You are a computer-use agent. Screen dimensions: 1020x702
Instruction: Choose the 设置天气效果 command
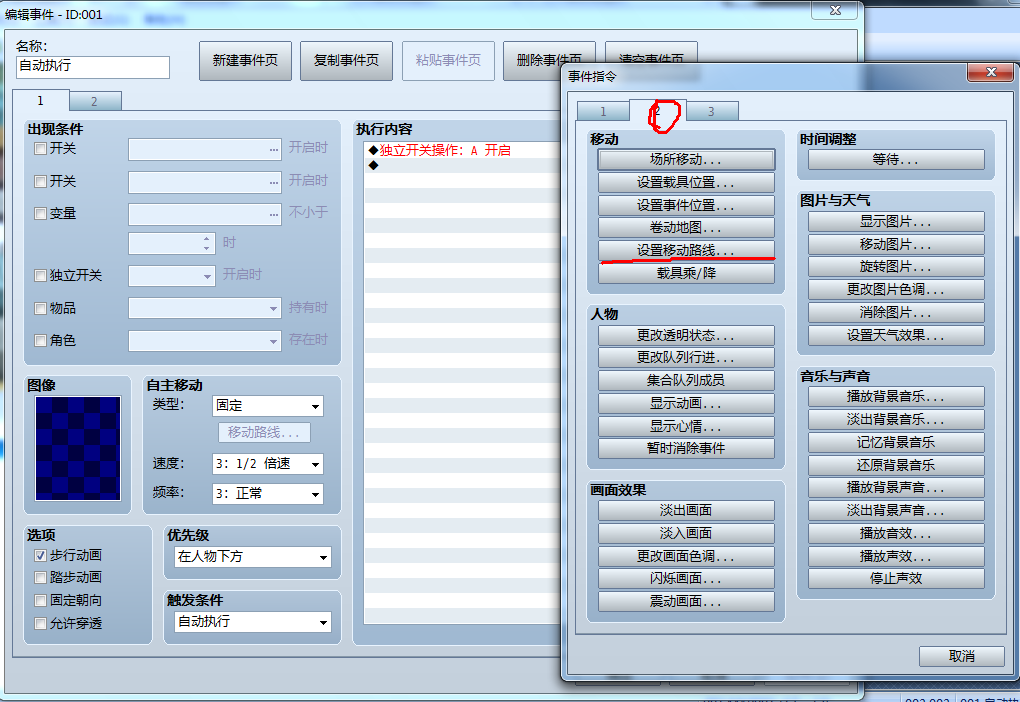896,336
